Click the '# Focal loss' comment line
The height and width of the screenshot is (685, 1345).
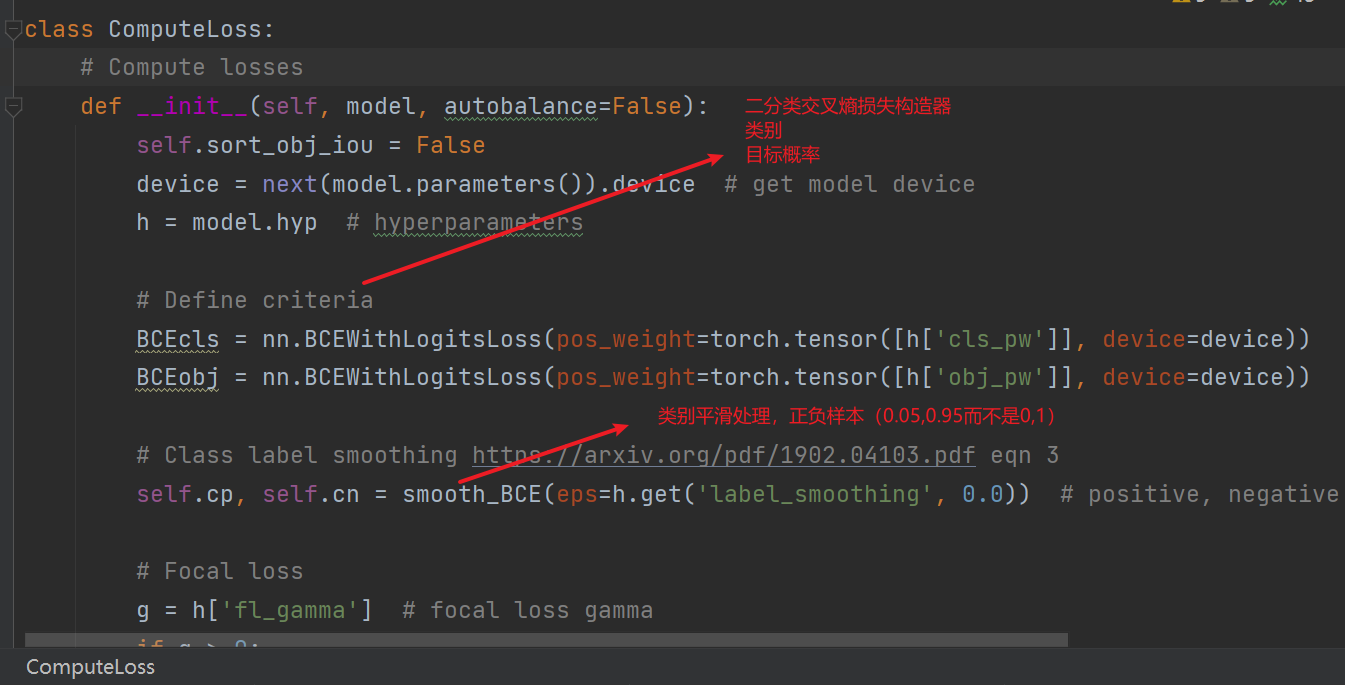[x=219, y=572]
